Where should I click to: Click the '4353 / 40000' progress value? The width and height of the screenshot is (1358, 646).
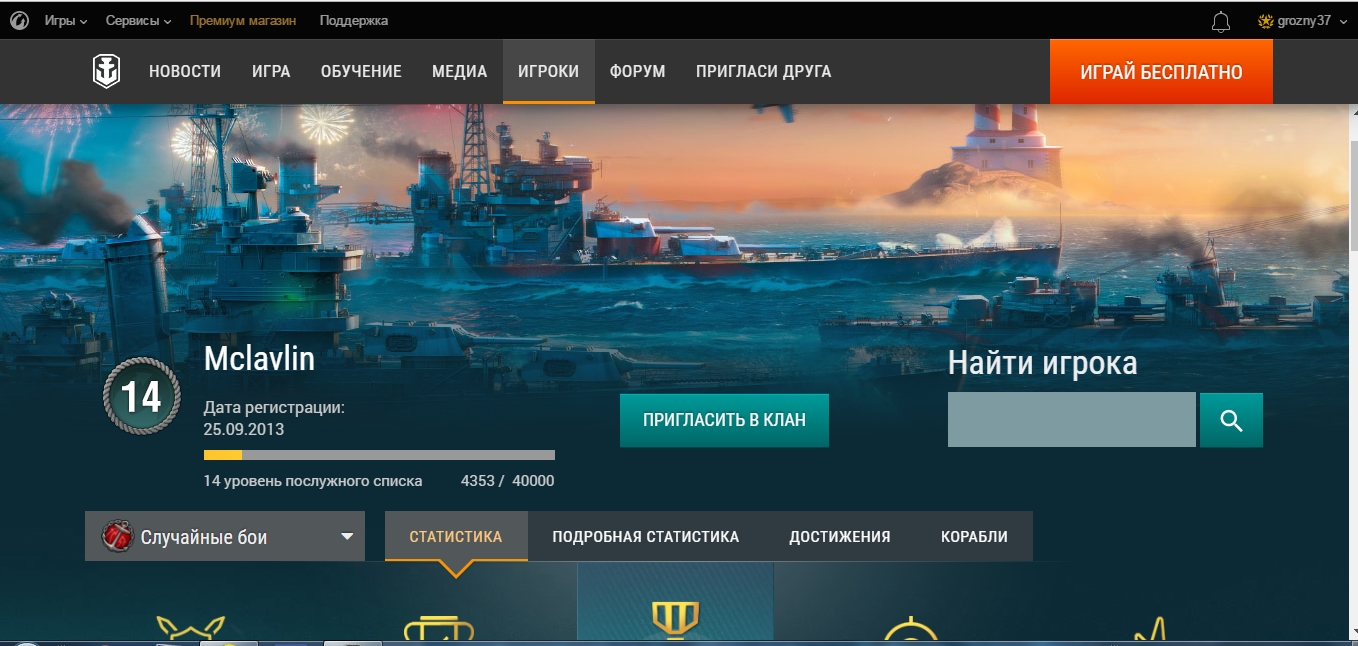pos(507,481)
